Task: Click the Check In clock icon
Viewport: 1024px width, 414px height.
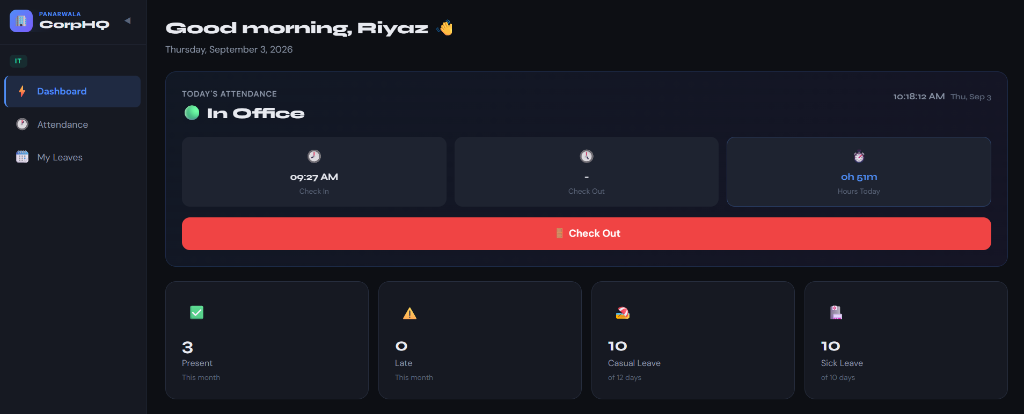Action: pyautogui.click(x=314, y=156)
